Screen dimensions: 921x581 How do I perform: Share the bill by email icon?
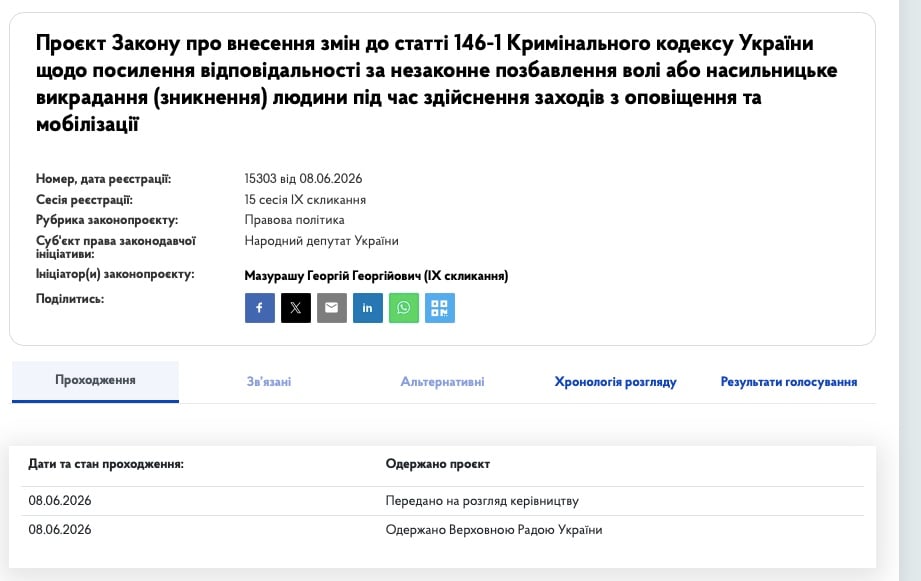332,308
